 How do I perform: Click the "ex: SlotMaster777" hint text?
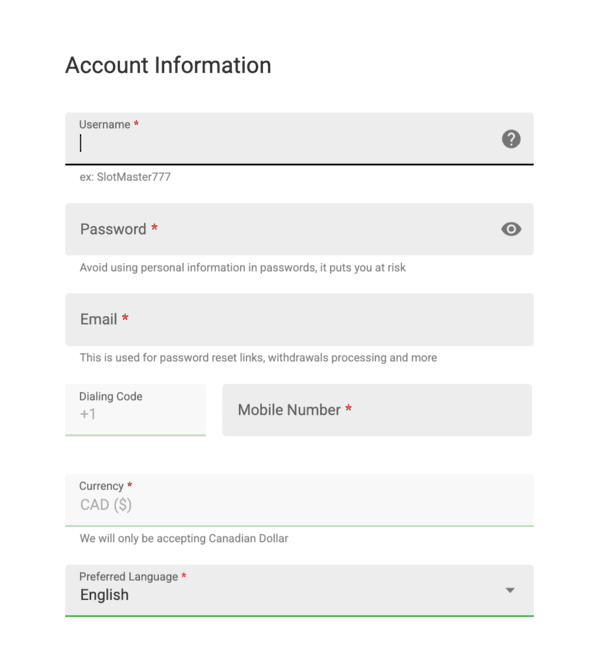(x=125, y=177)
